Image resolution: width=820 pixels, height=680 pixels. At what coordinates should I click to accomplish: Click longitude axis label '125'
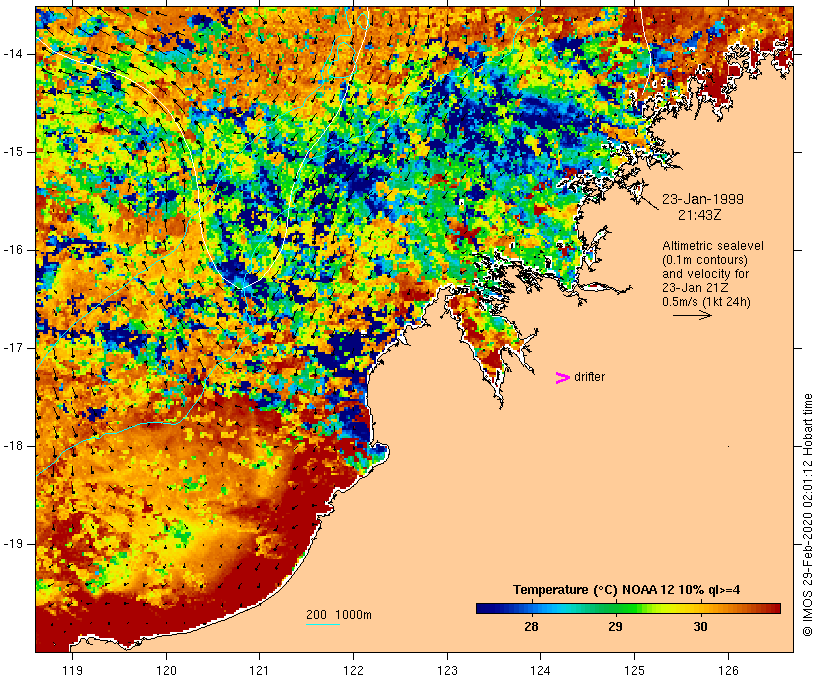635,670
